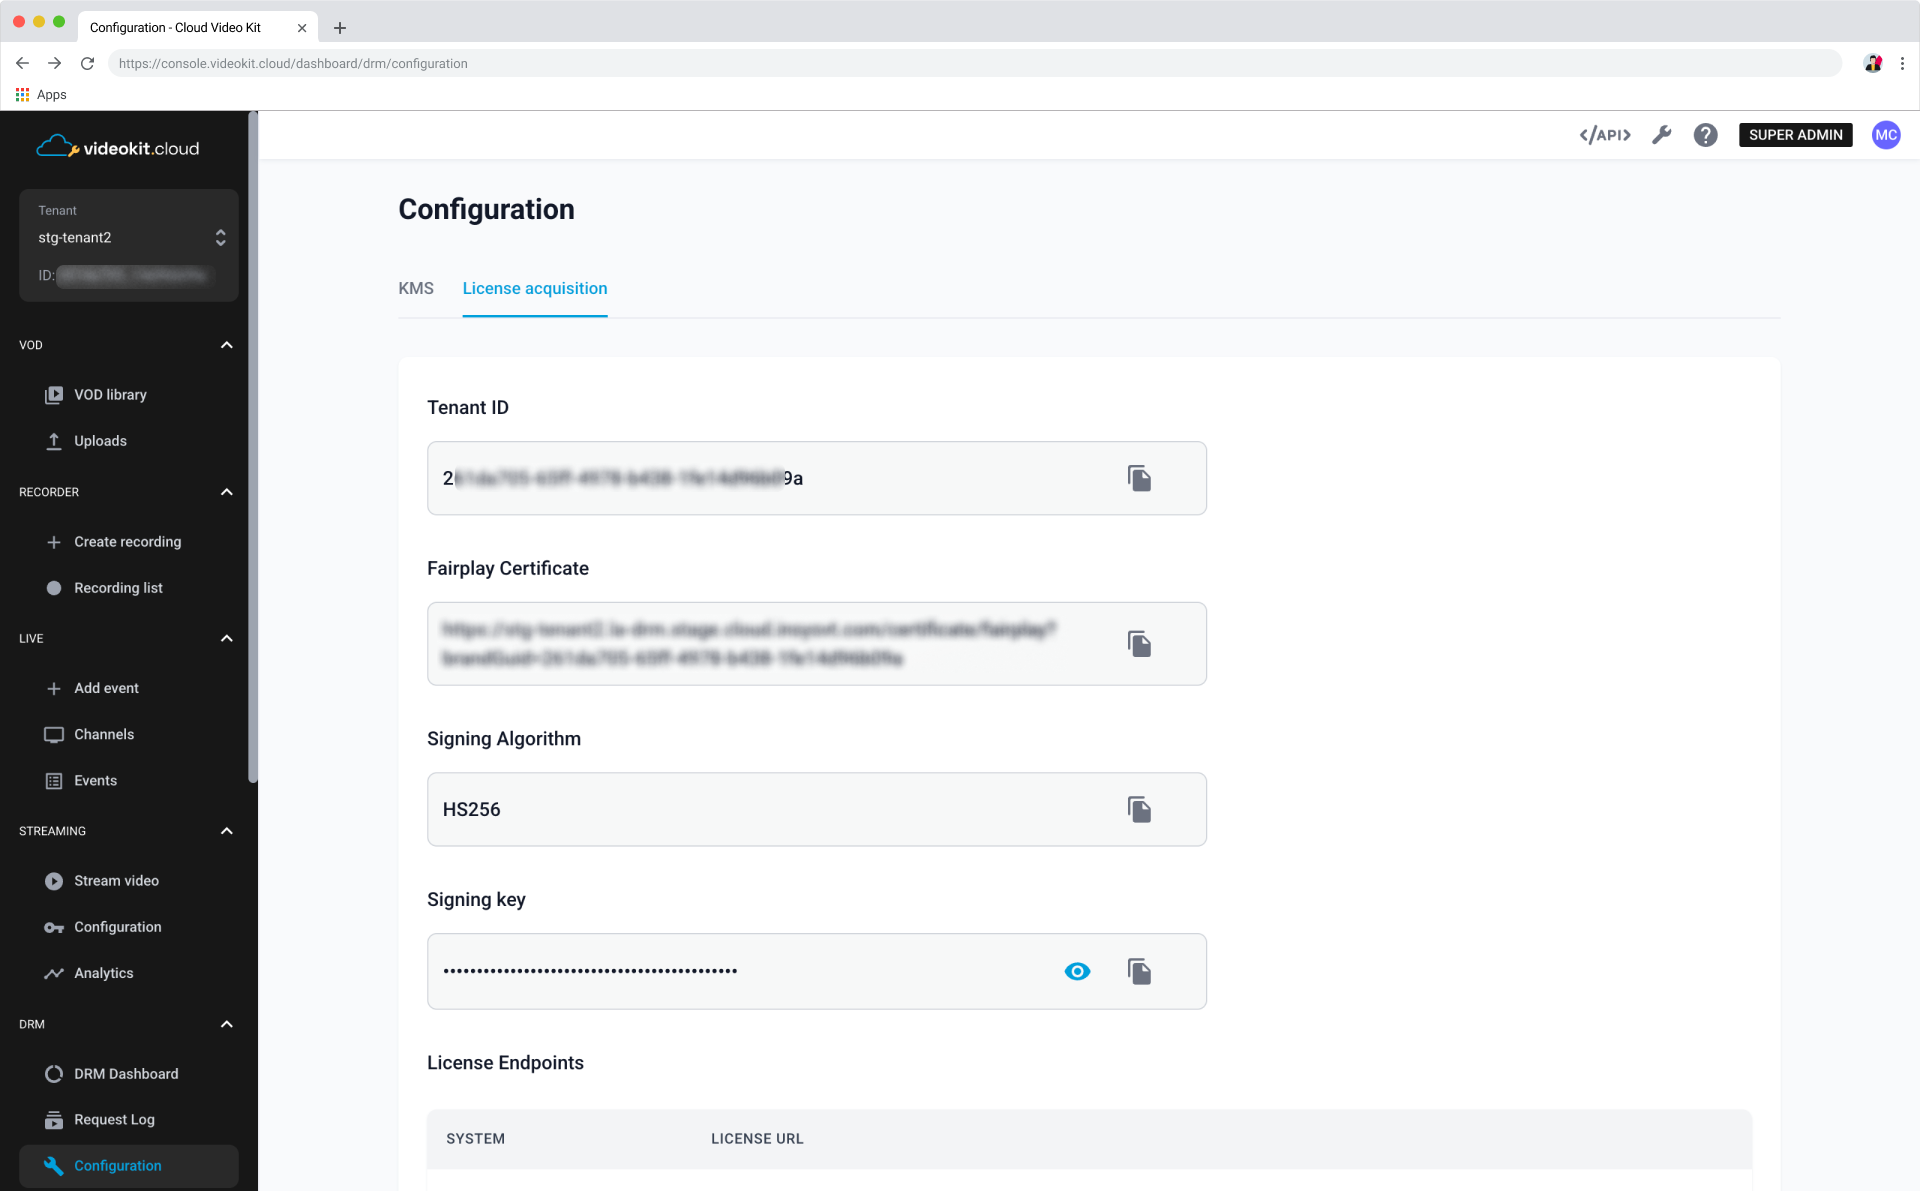The width and height of the screenshot is (1920, 1191).
Task: Open the tenant selector dropdown
Action: pos(220,237)
